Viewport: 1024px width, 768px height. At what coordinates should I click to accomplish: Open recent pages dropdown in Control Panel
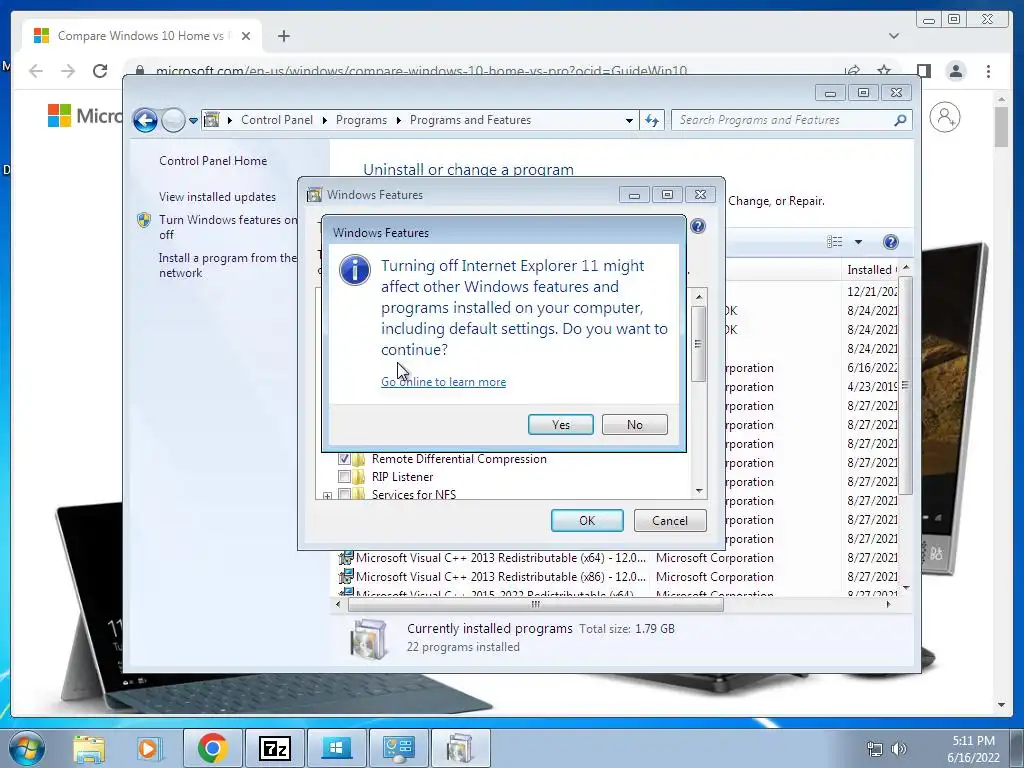point(193,121)
